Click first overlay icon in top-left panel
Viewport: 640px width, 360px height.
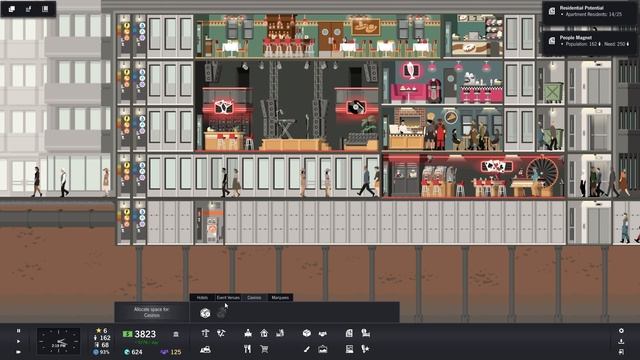(x=11, y=9)
